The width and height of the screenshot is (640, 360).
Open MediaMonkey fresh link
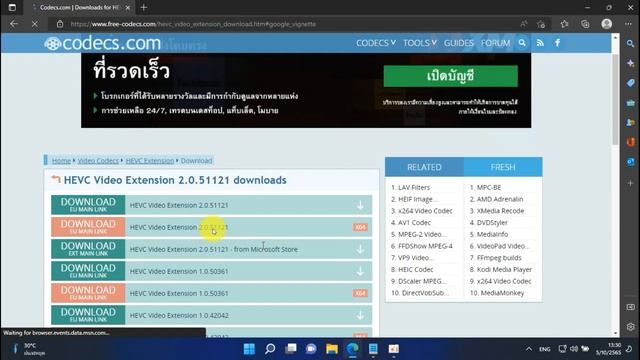(502, 293)
